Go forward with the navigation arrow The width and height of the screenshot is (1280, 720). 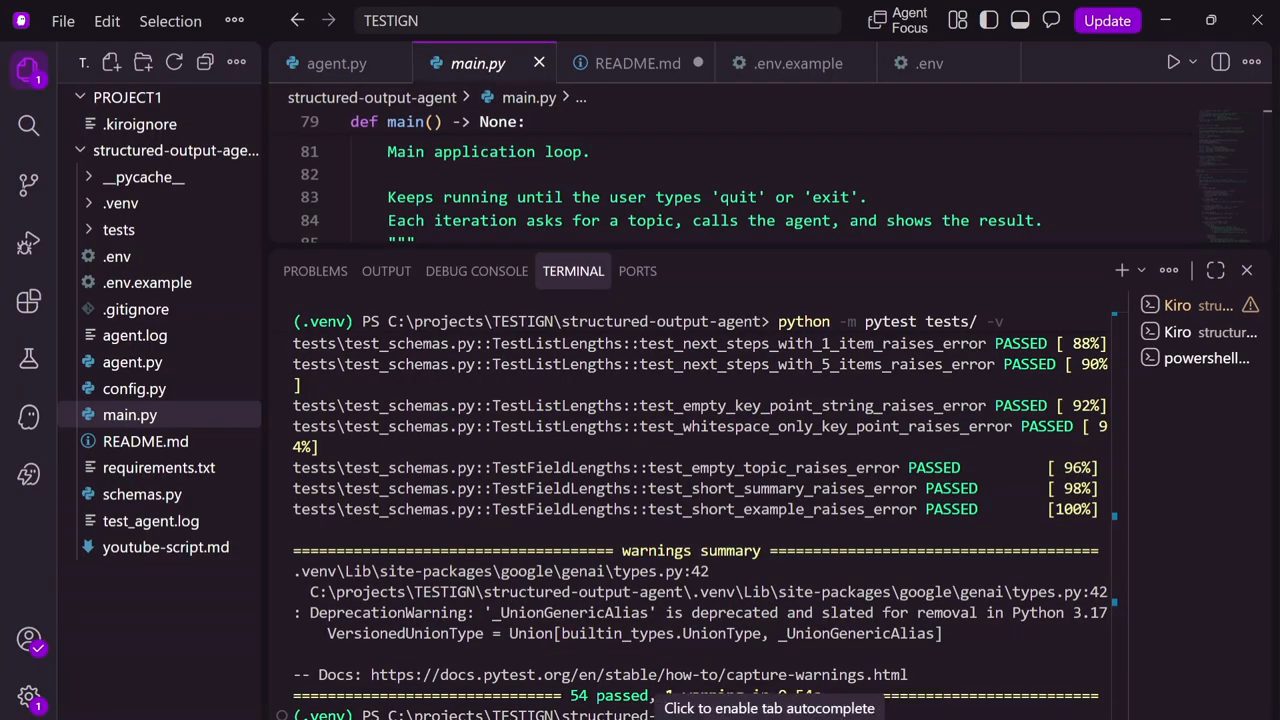click(x=329, y=20)
